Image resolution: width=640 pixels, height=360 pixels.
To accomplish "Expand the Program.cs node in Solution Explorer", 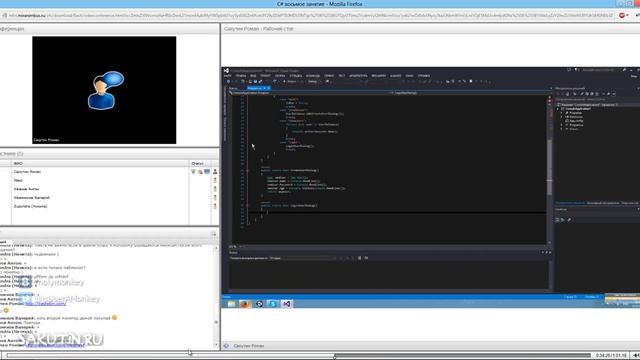I will tap(562, 125).
